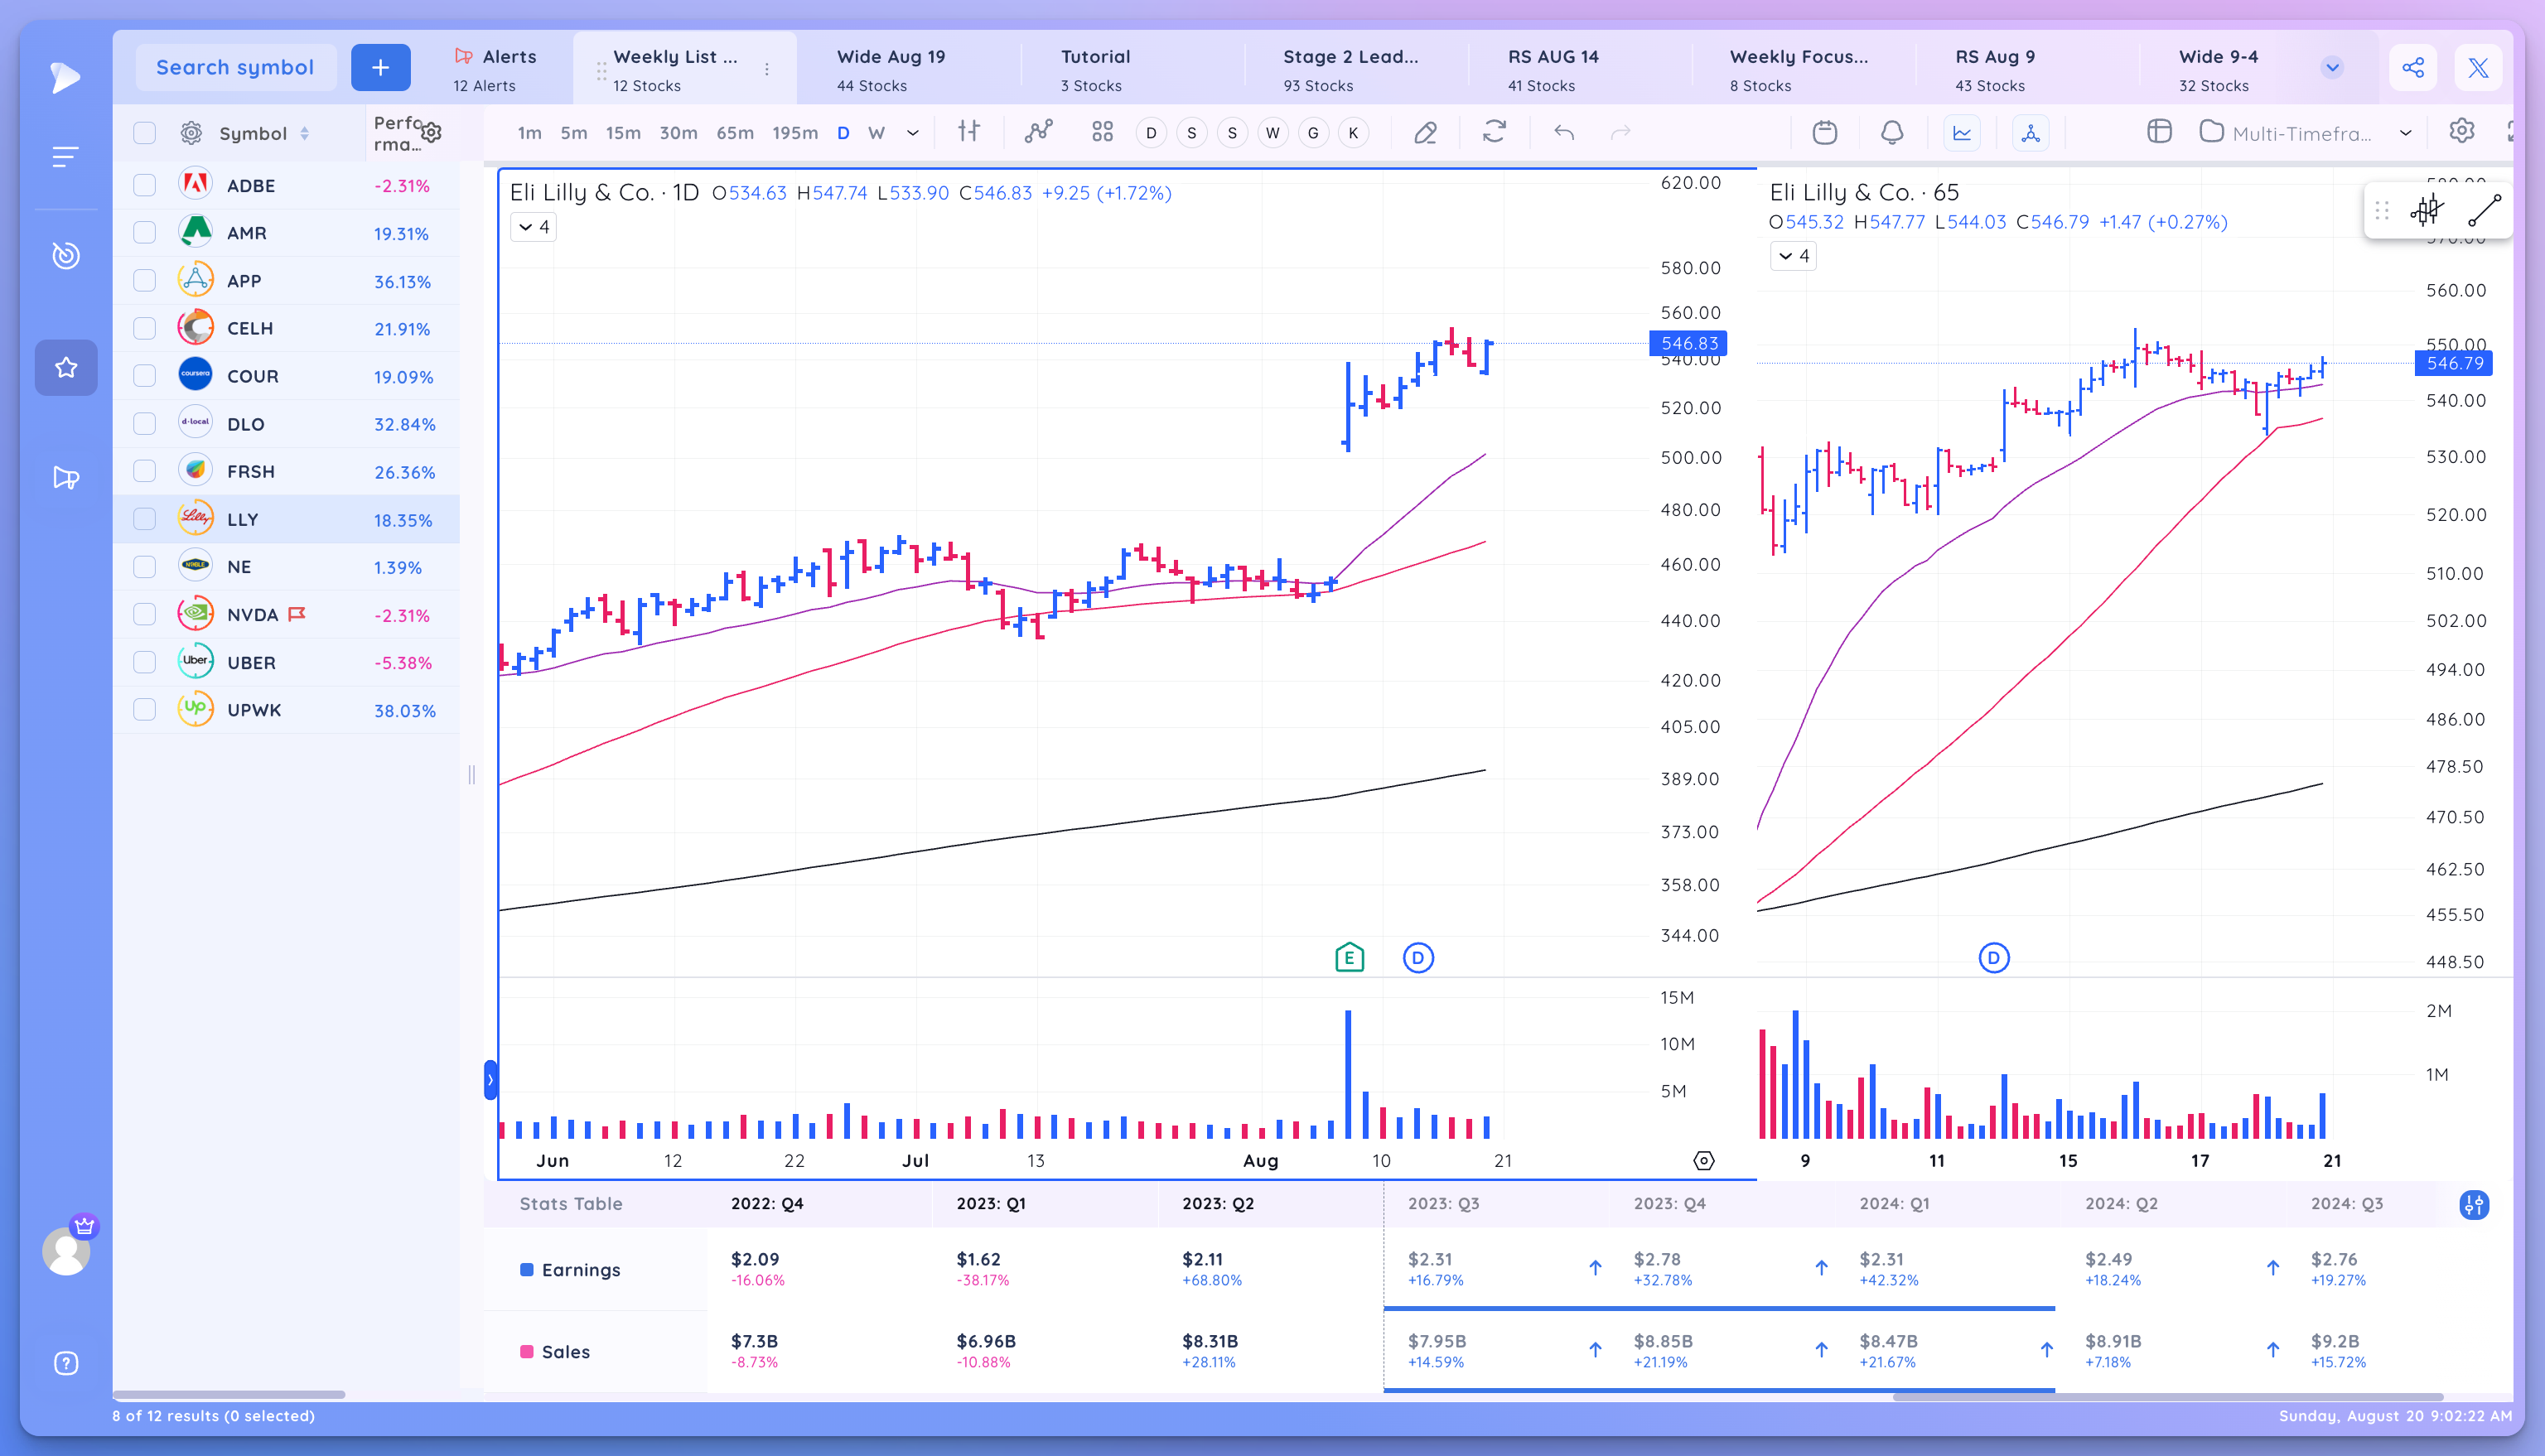Open symbol column settings gear icon

coord(191,133)
